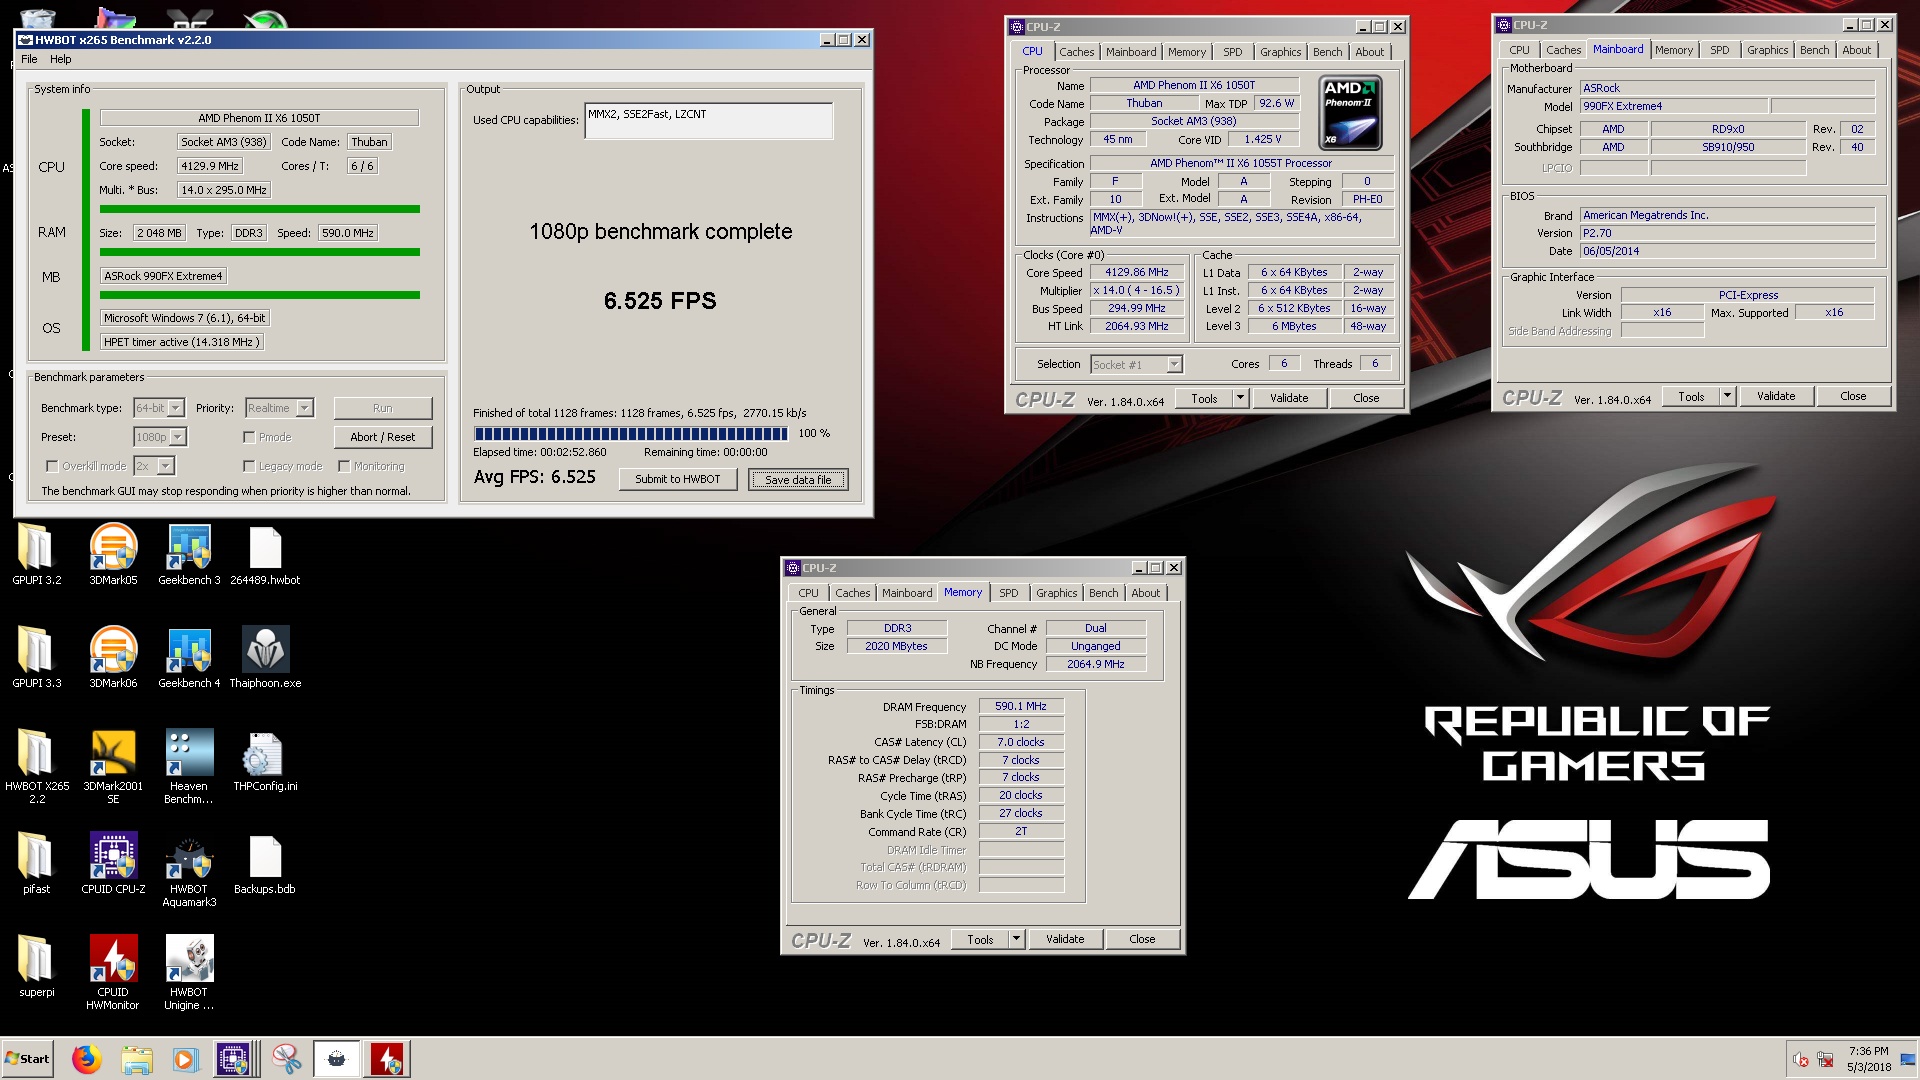Open the Help menu in HWBOT x265
The height and width of the screenshot is (1080, 1920).
(x=61, y=59)
